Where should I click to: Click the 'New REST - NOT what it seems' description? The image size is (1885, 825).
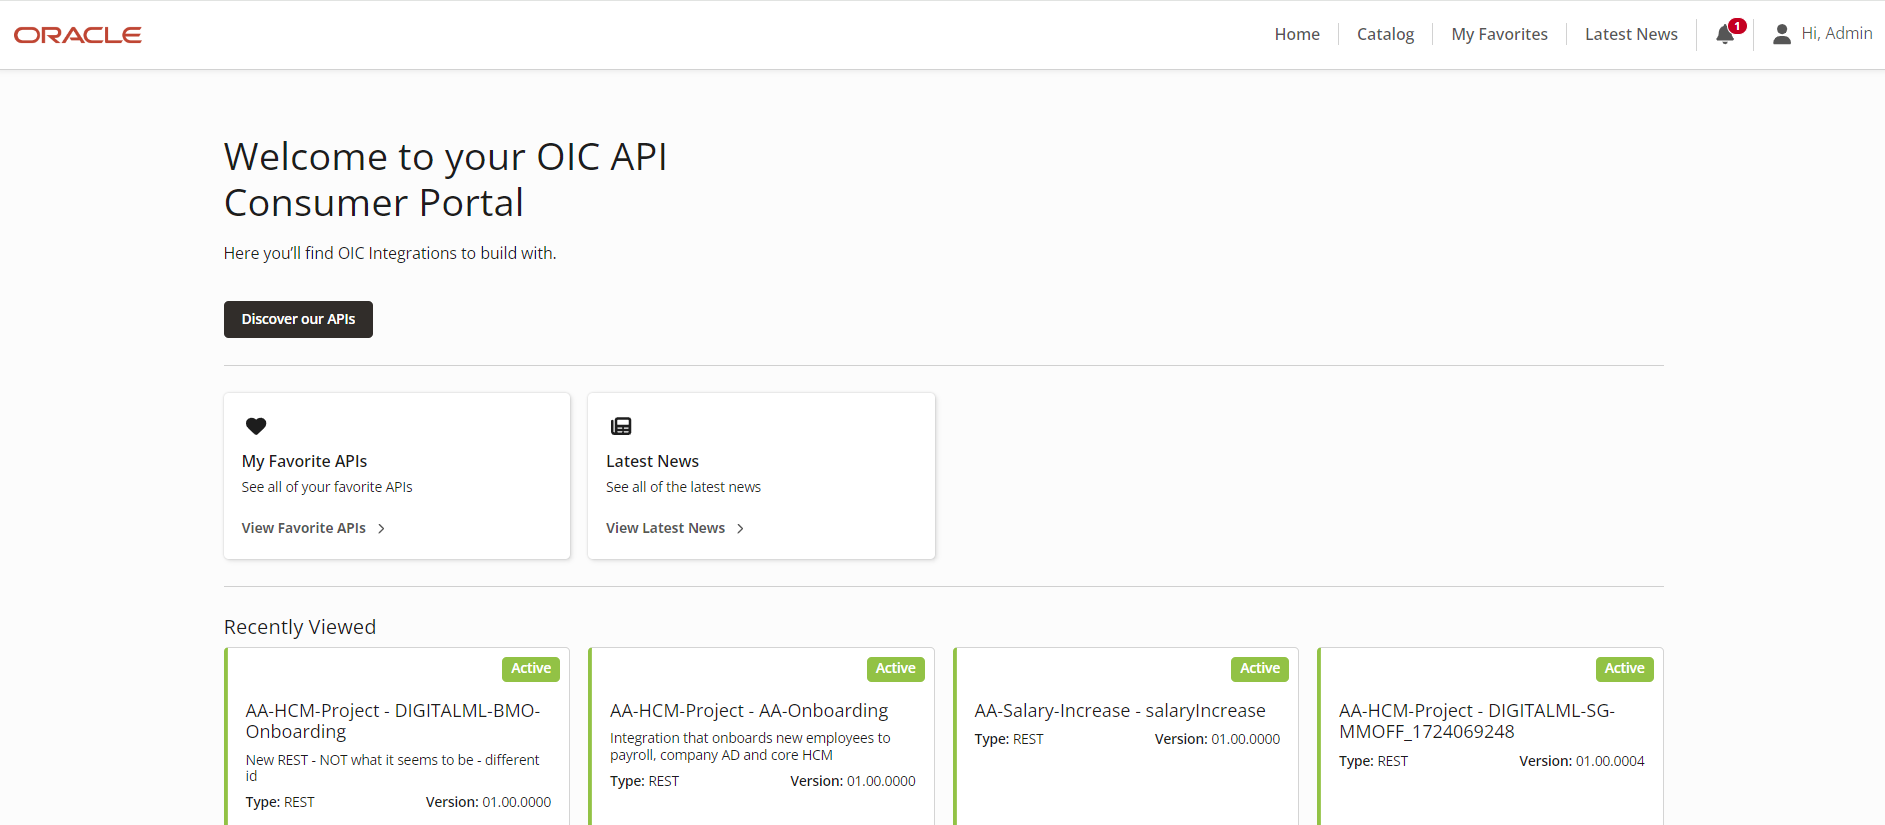point(393,768)
